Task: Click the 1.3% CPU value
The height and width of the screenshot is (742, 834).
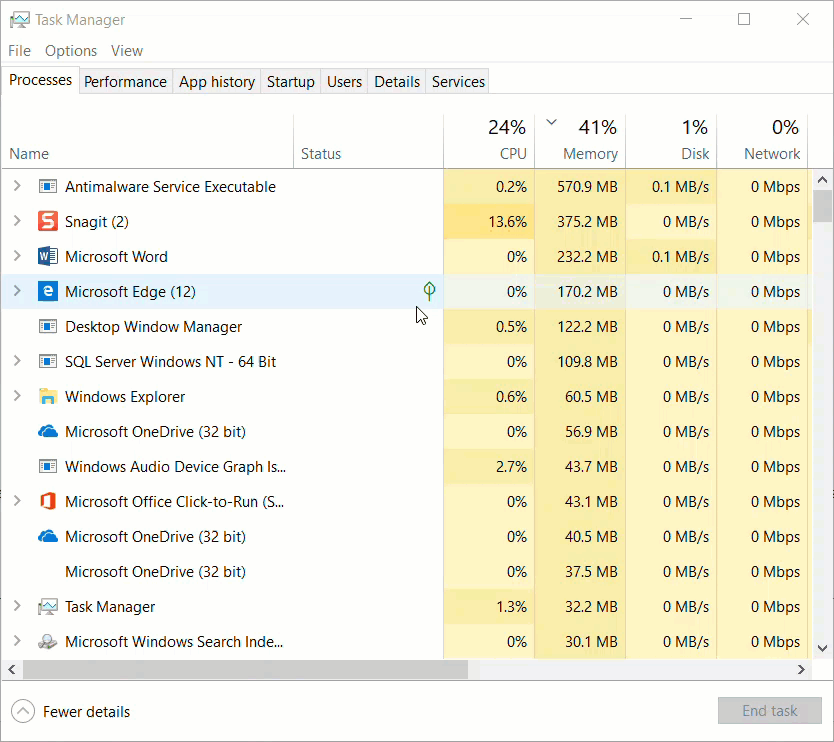Action: 511,606
